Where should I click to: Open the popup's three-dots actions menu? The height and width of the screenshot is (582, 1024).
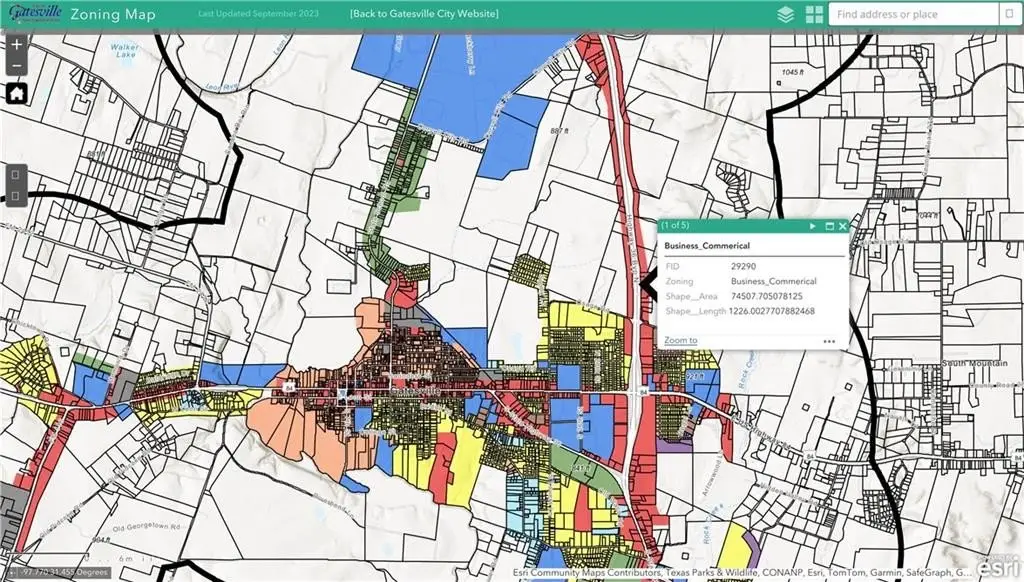[x=829, y=341]
